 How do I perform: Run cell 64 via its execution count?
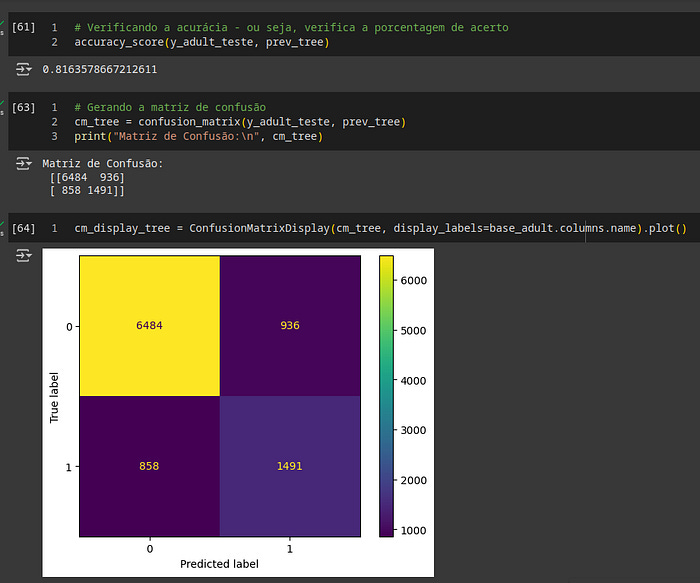(x=23, y=229)
